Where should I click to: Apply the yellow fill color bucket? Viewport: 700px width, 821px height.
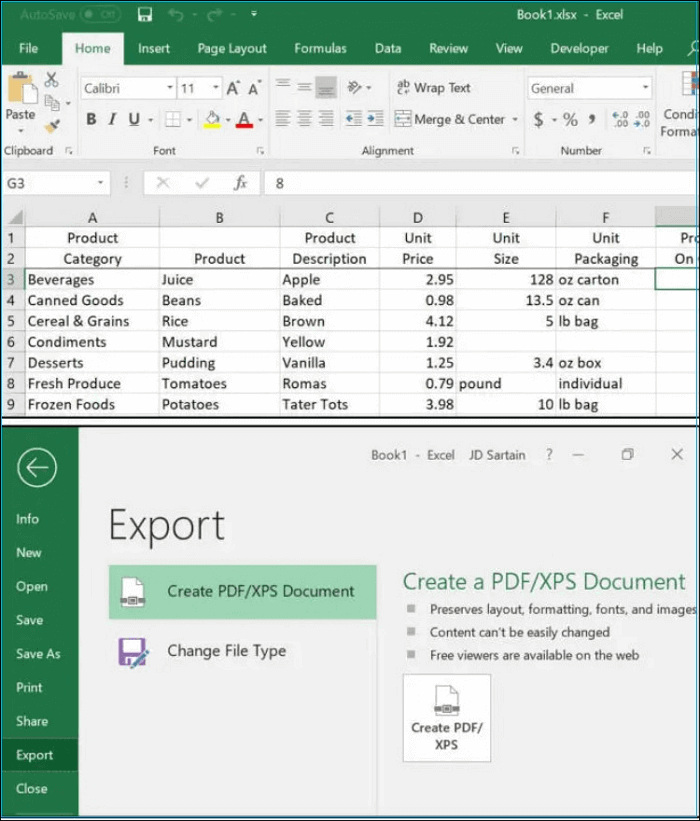[x=212, y=119]
